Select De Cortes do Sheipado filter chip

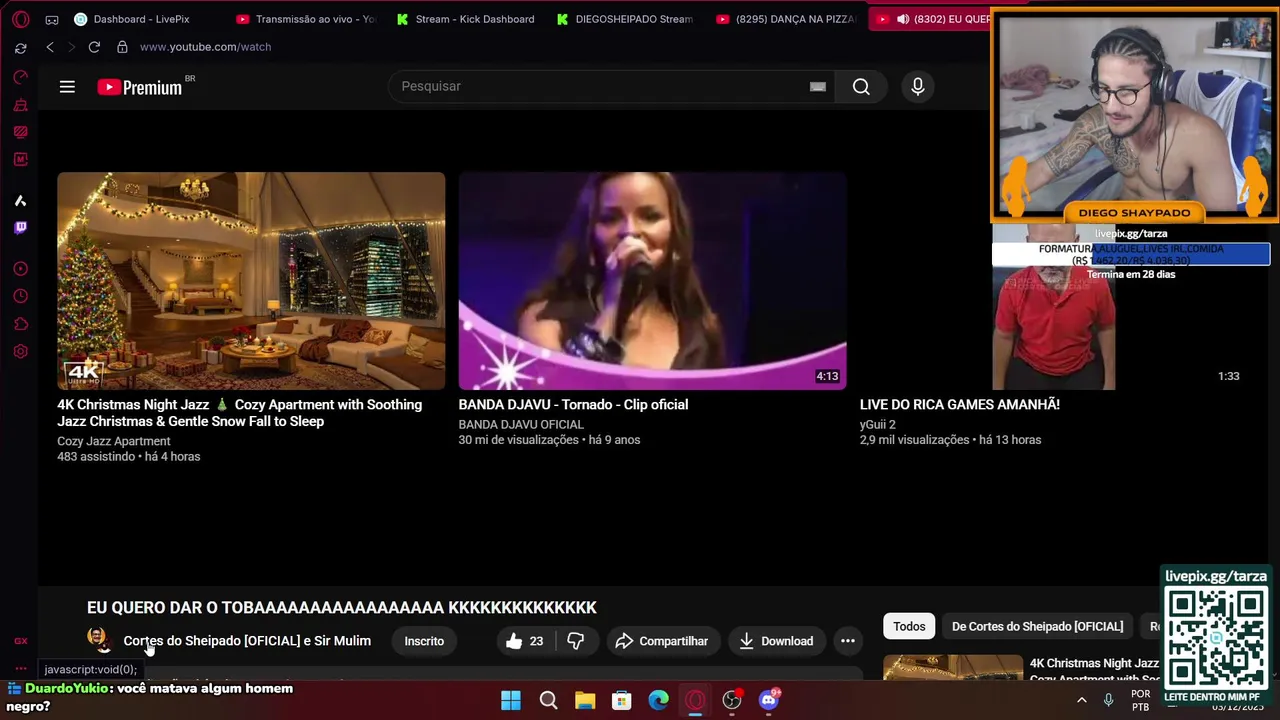[1037, 626]
